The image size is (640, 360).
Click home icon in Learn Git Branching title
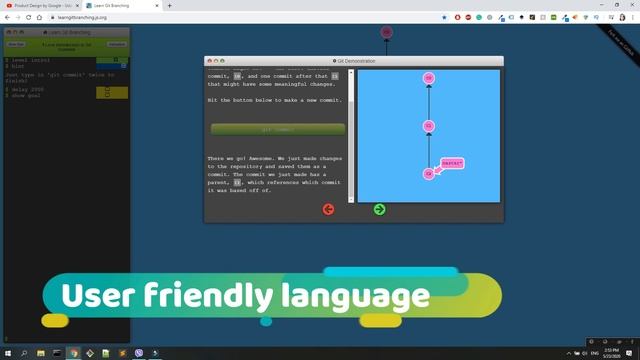coord(45,32)
